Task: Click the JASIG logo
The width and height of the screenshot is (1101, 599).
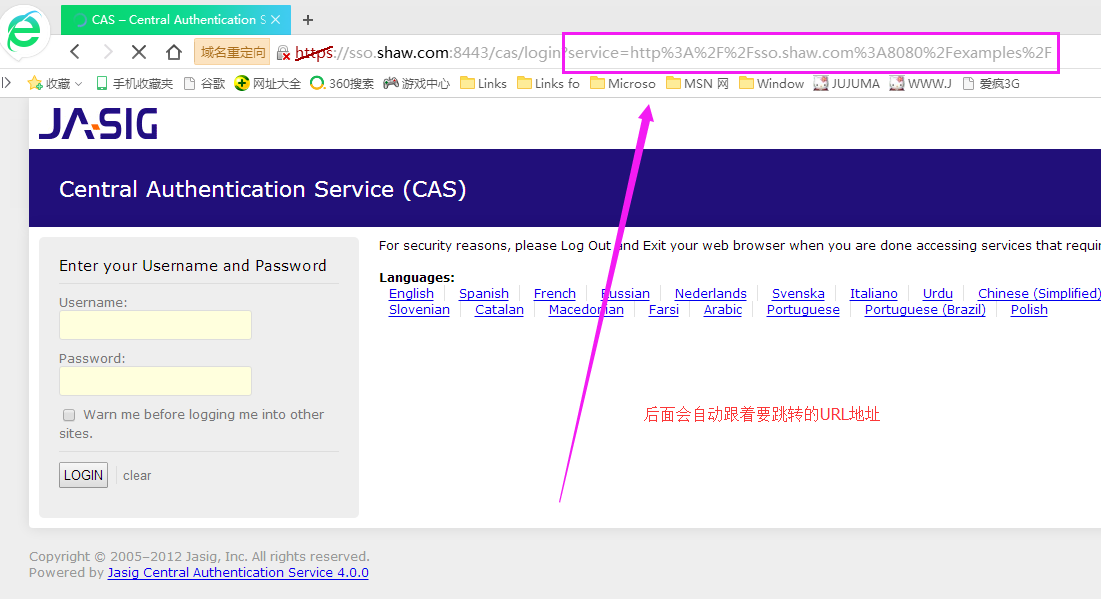Action: 98,124
